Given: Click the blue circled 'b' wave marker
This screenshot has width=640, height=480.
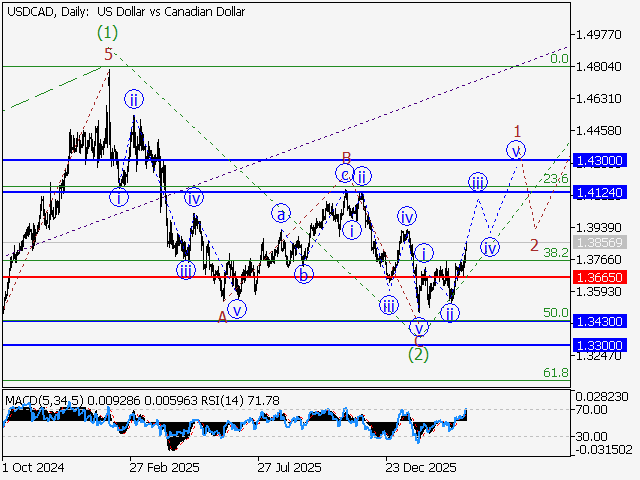Looking at the screenshot, I should point(304,273).
